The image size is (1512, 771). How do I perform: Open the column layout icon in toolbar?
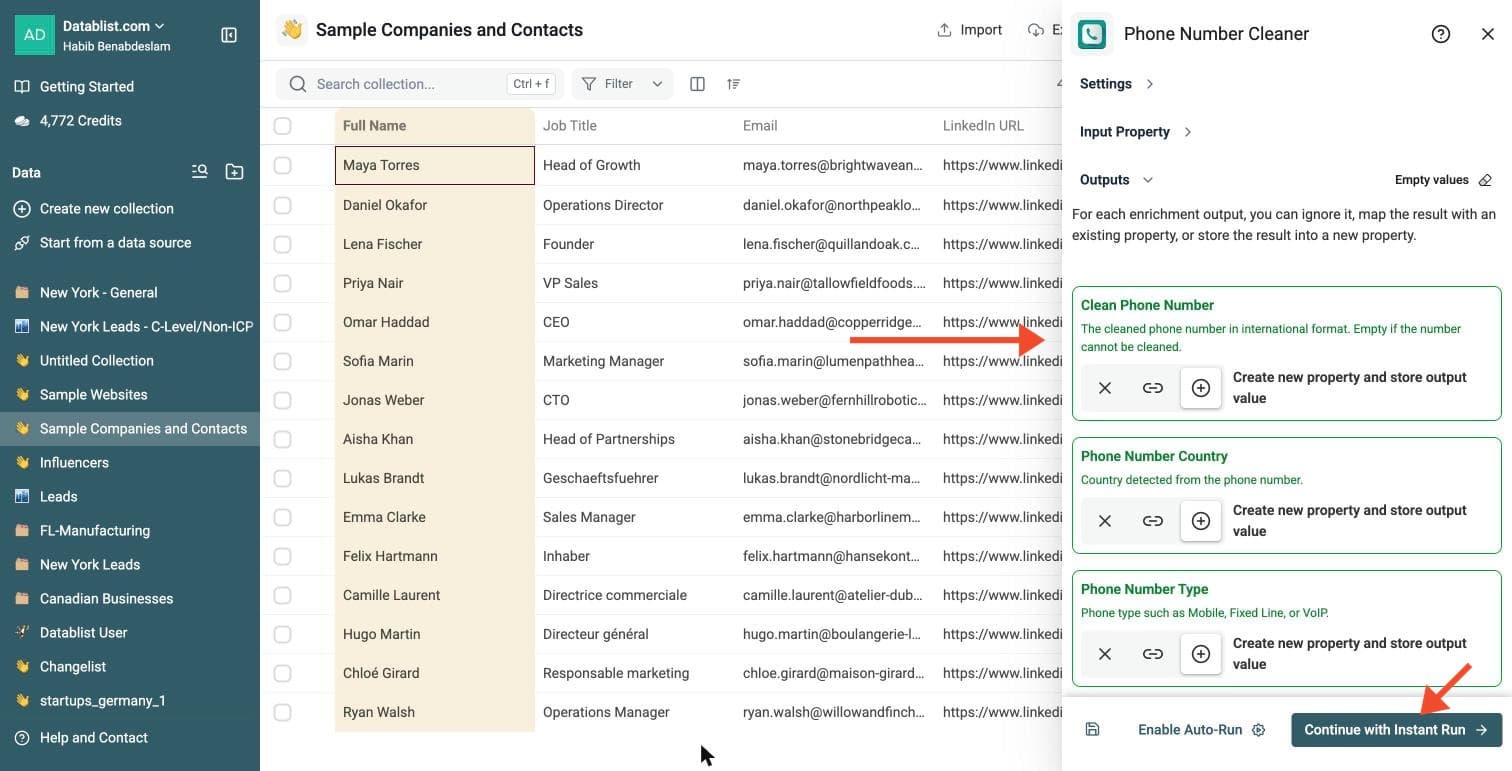tap(698, 84)
